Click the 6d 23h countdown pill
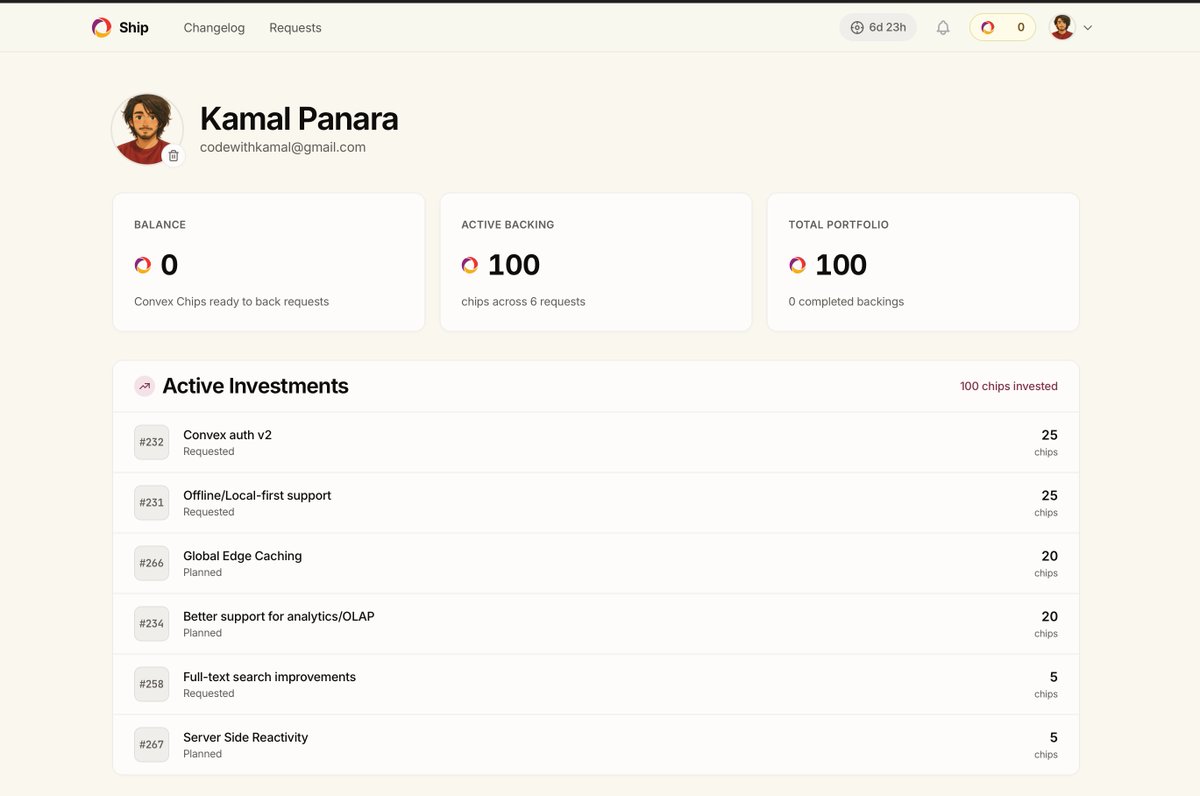 coord(878,28)
